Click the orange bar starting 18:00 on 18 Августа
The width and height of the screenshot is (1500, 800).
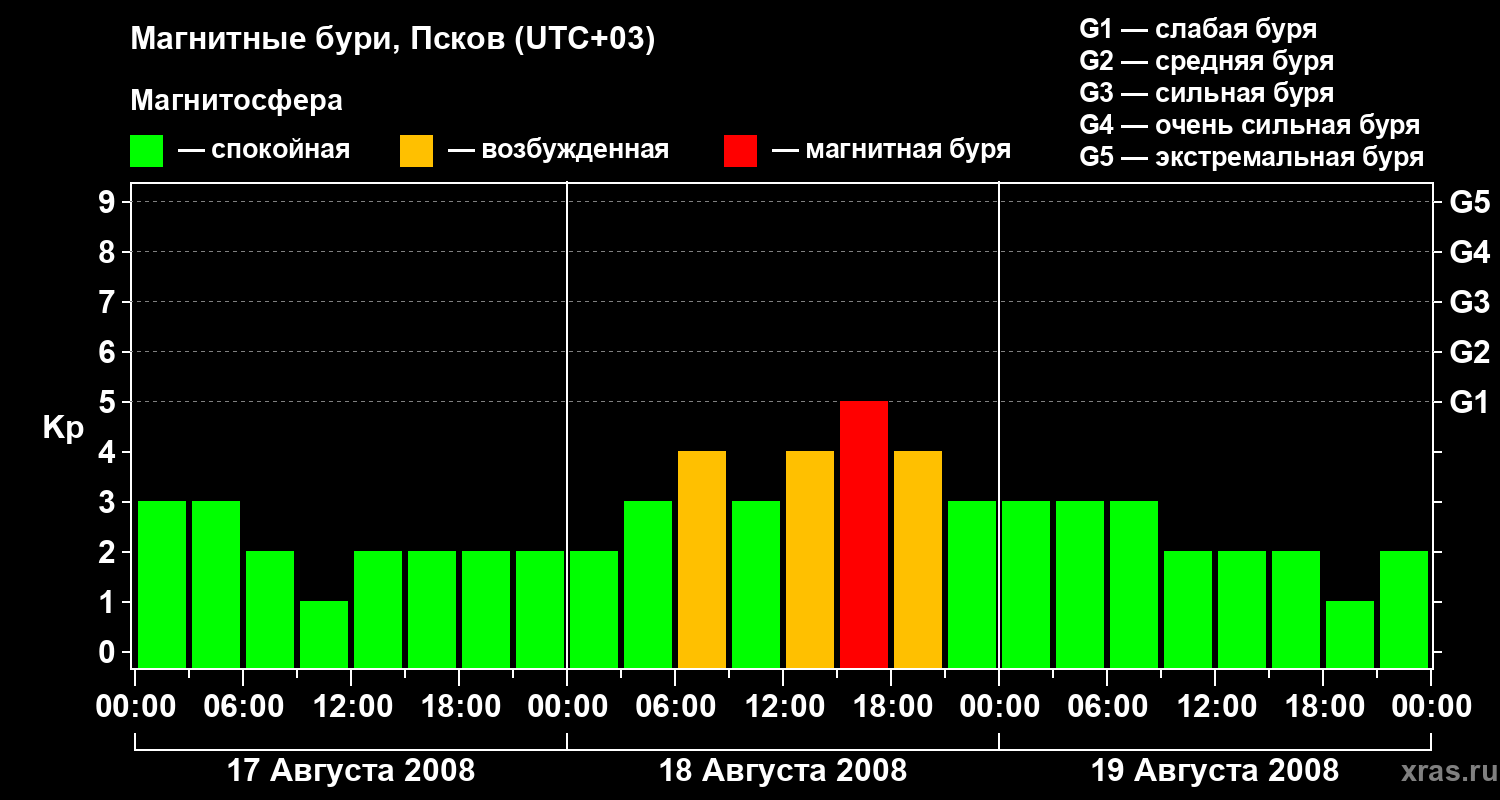click(x=918, y=559)
